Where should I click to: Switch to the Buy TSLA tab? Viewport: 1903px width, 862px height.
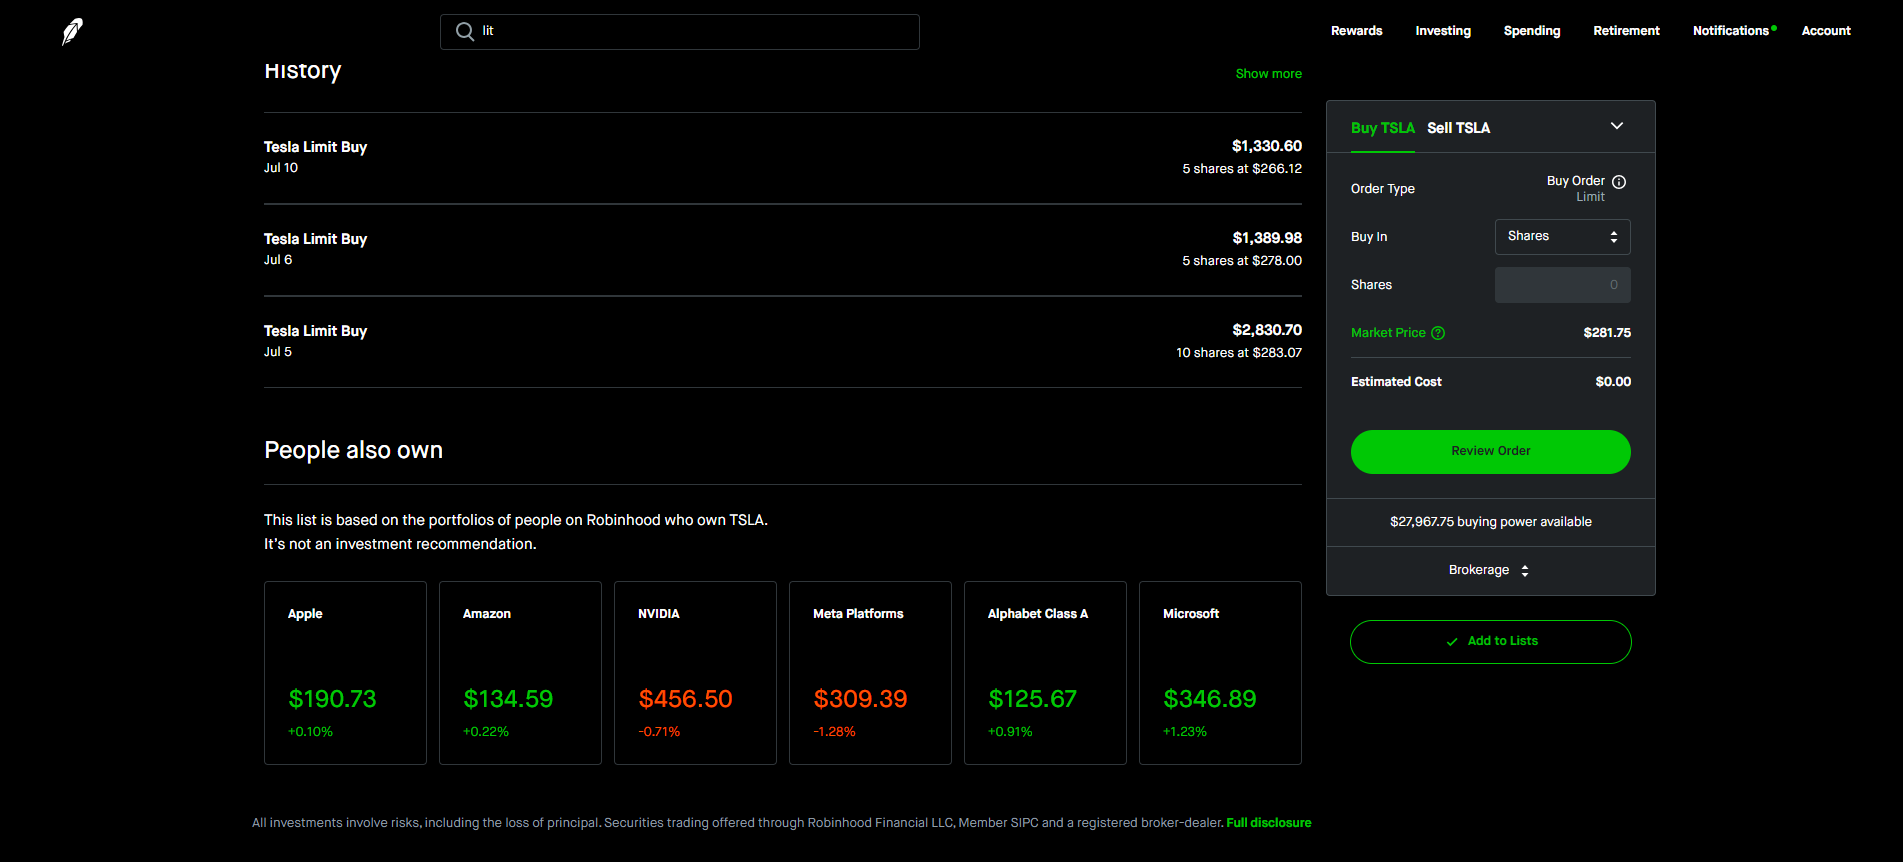pos(1382,128)
